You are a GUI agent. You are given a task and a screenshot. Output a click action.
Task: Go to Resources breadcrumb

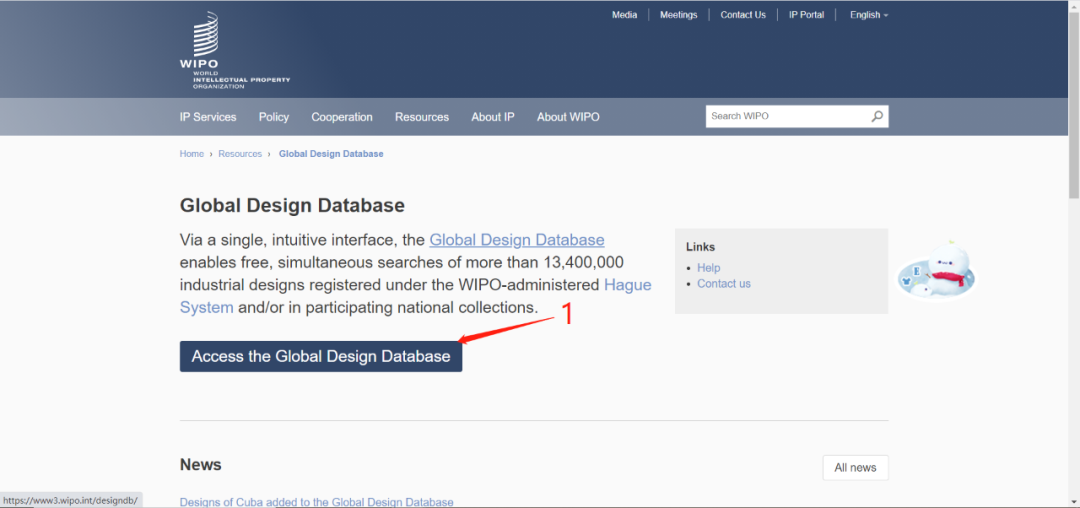pyautogui.click(x=240, y=154)
